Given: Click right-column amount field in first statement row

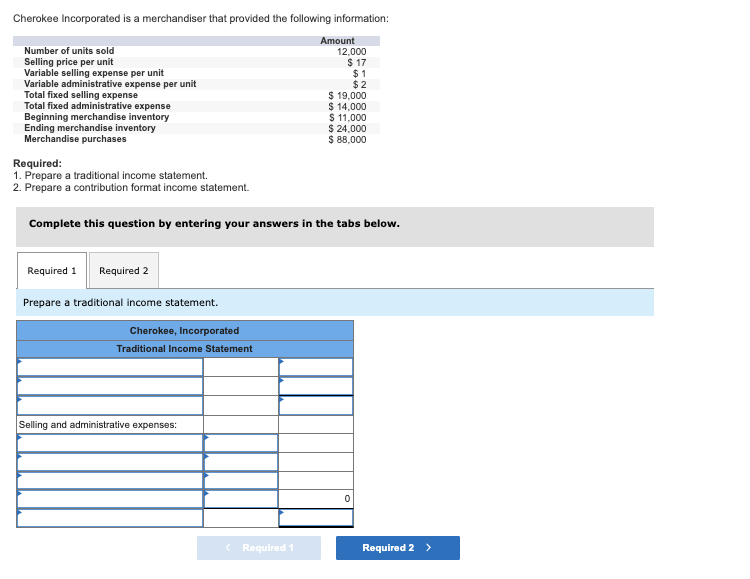Looking at the screenshot, I should (316, 367).
